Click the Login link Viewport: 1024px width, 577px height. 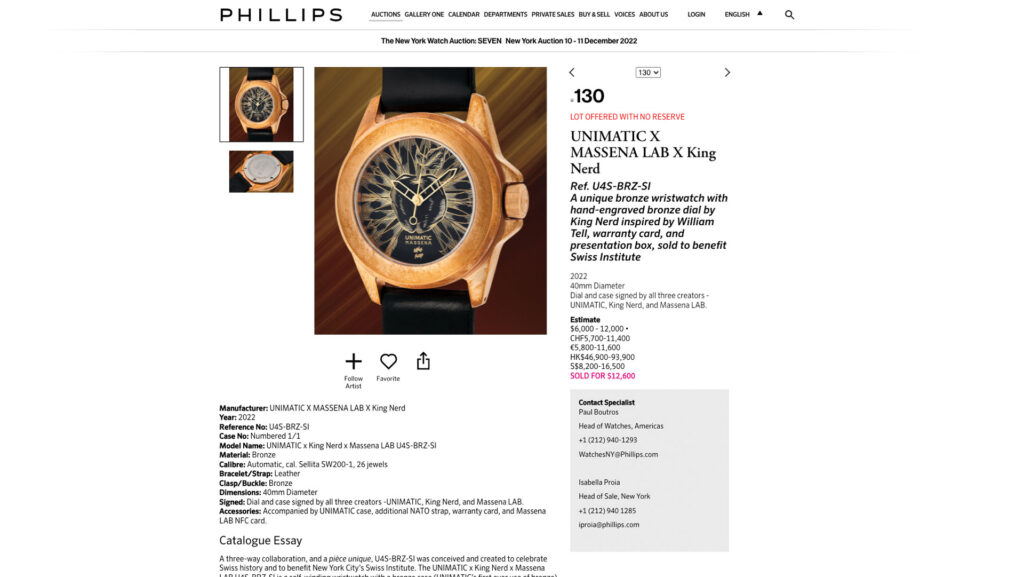(696, 14)
